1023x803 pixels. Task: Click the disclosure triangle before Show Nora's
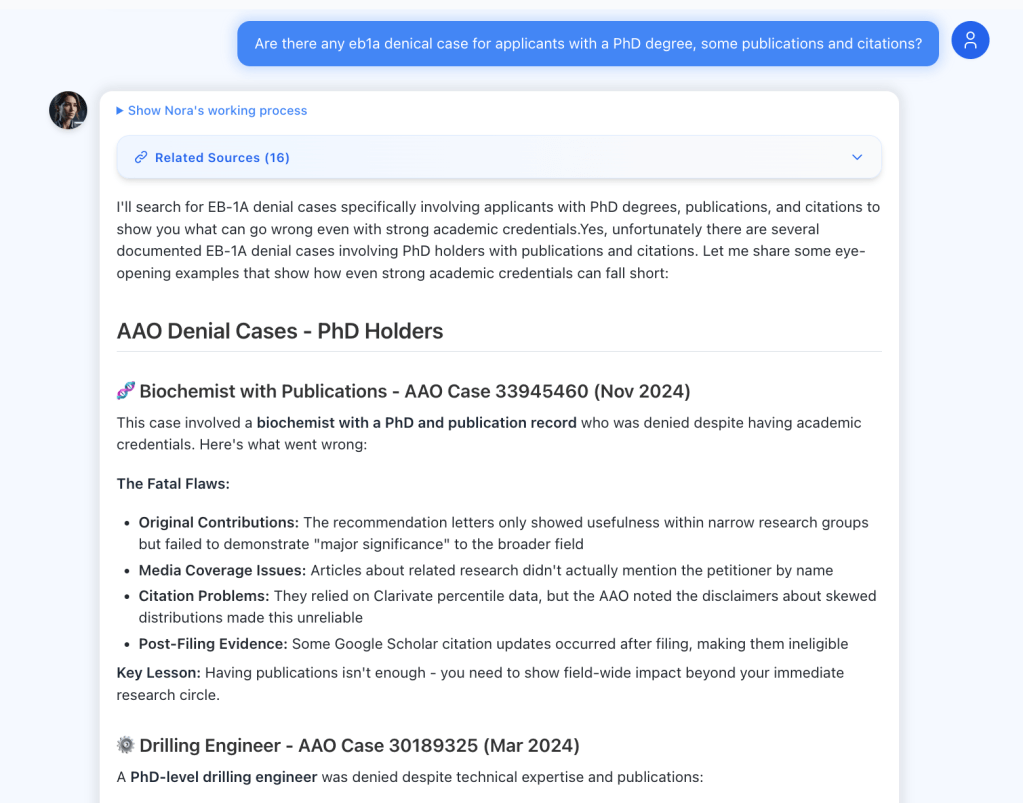120,111
